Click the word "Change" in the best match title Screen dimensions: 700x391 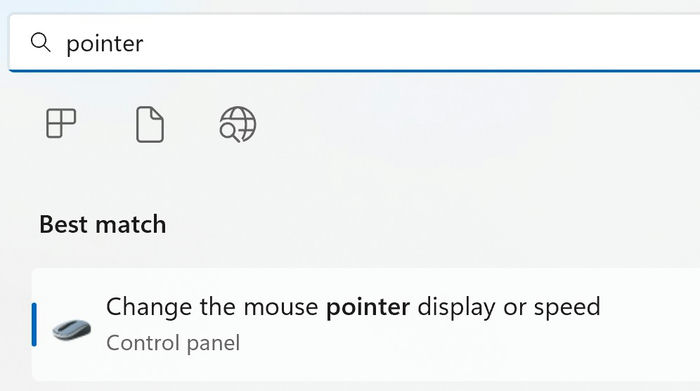coord(150,307)
